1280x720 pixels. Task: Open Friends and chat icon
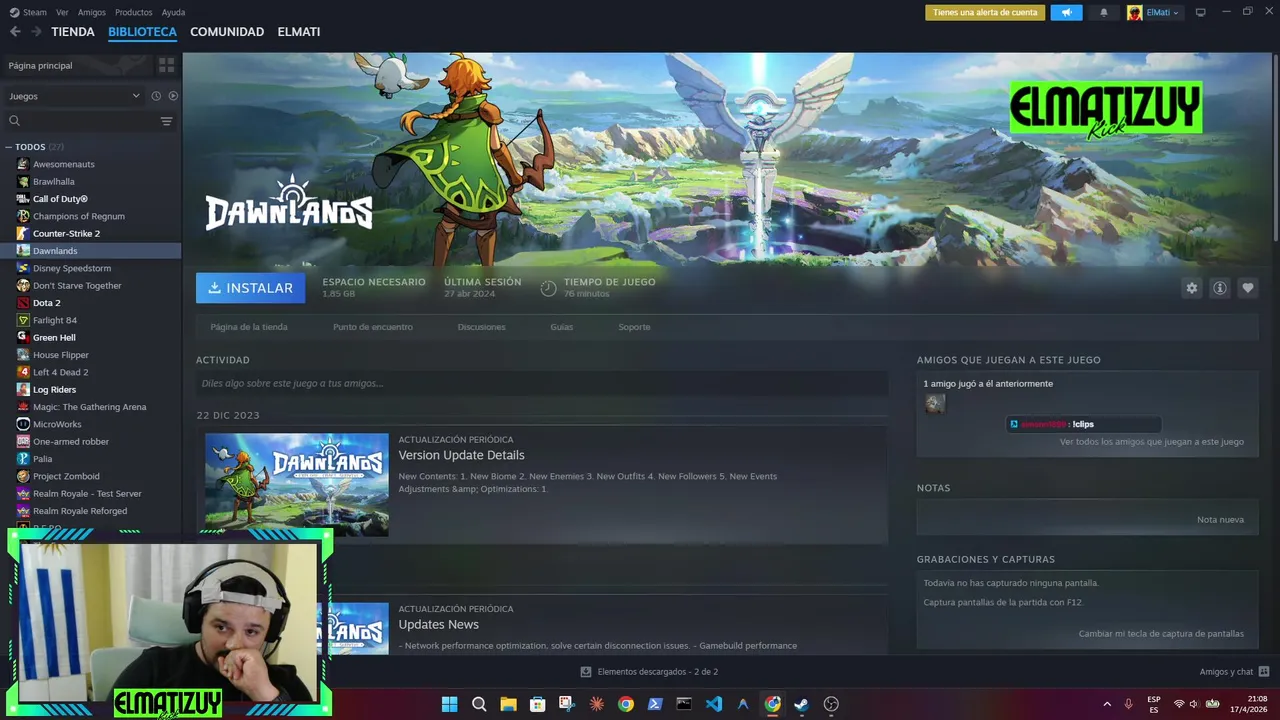1264,672
